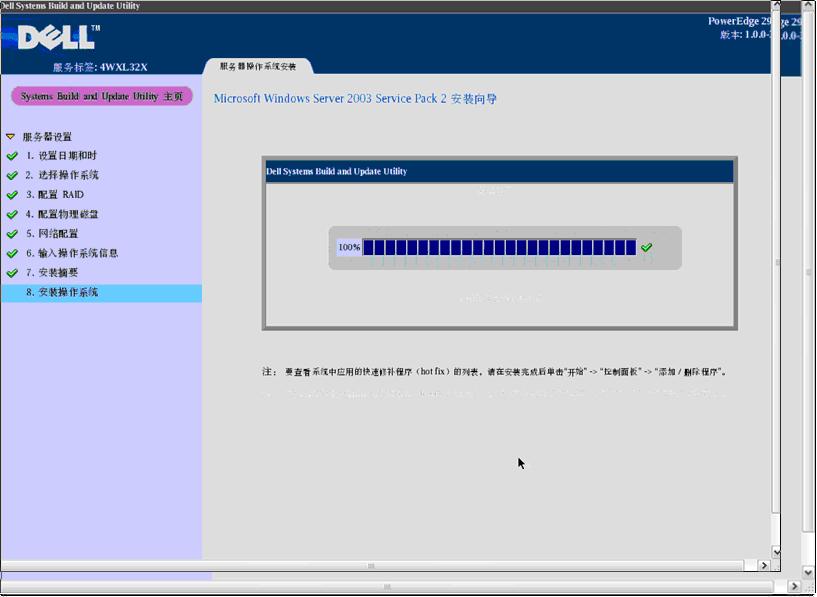817x597 pixels.
Task: Click outer horizontal scrollbar thumb
Action: tap(387, 587)
